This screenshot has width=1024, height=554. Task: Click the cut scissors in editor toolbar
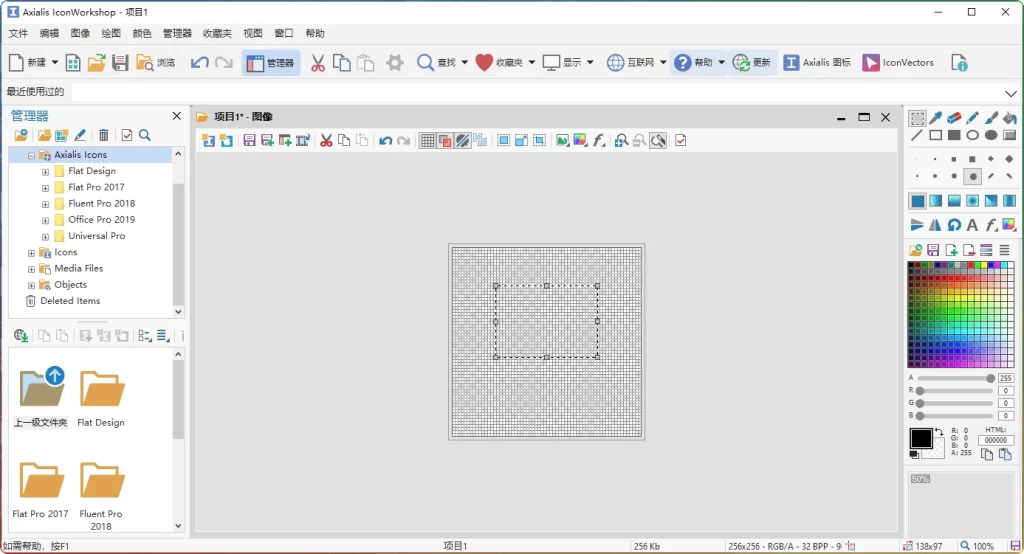click(x=326, y=140)
